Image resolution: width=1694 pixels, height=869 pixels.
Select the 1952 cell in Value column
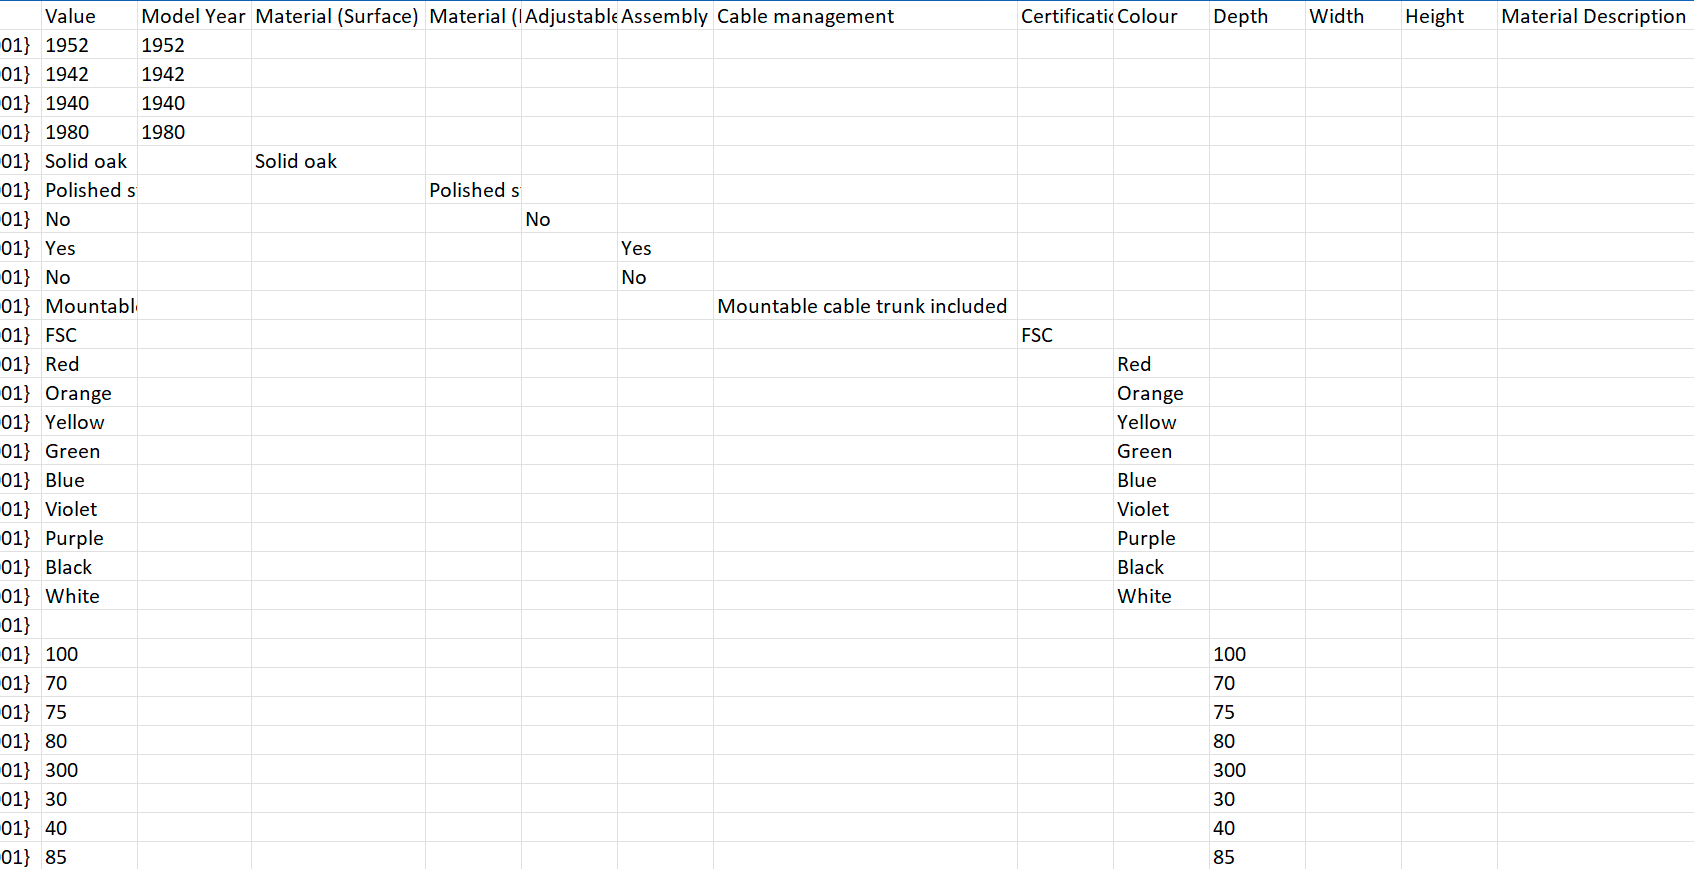pyautogui.click(x=88, y=45)
